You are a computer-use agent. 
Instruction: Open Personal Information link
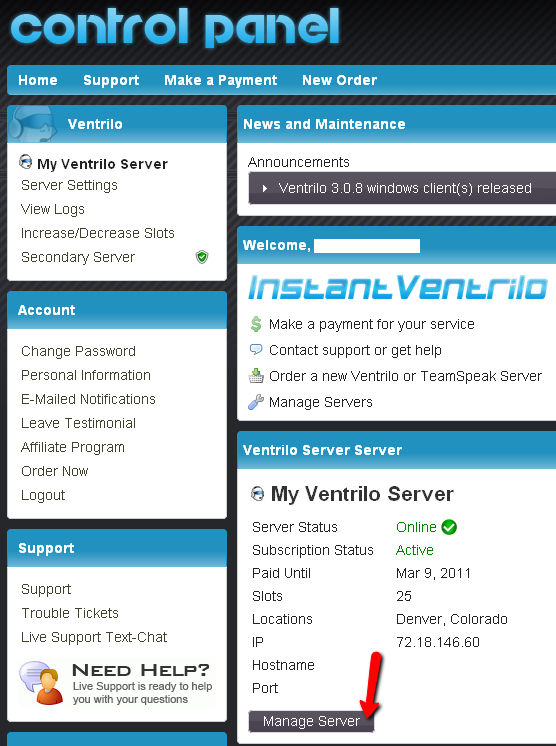(86, 375)
